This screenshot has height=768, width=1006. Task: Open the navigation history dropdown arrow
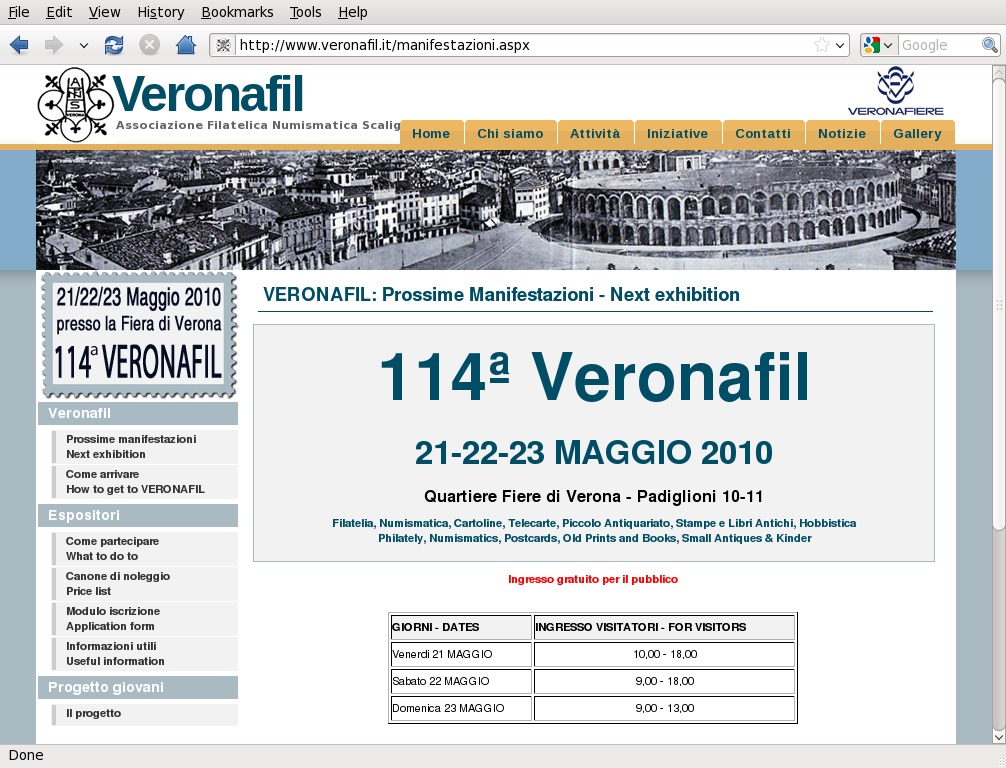click(83, 46)
